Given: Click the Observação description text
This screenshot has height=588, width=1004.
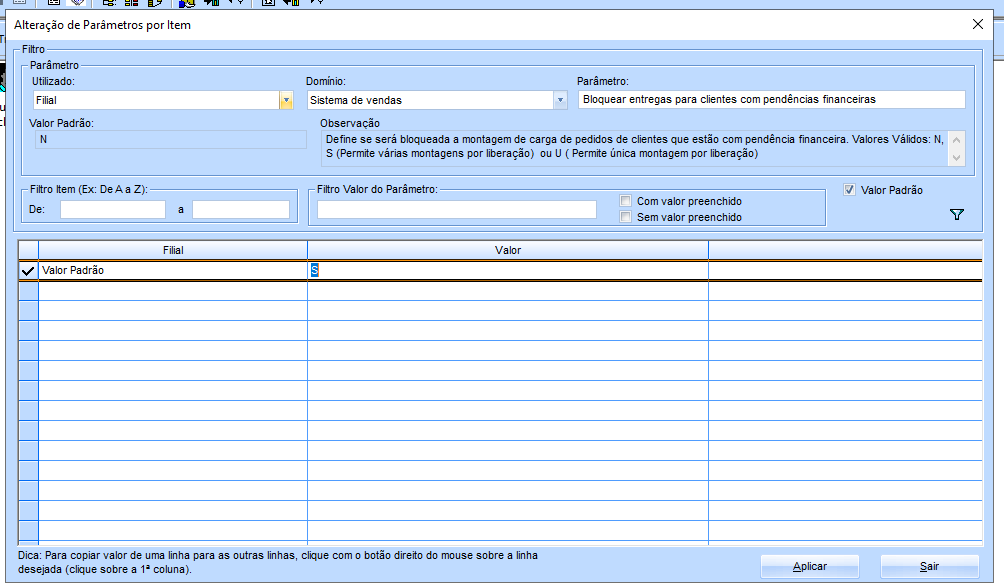Looking at the screenshot, I should pos(634,147).
